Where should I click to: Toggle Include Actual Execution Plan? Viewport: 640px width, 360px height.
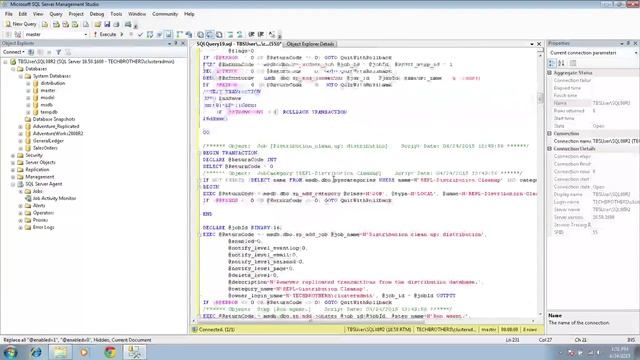(x=180, y=35)
